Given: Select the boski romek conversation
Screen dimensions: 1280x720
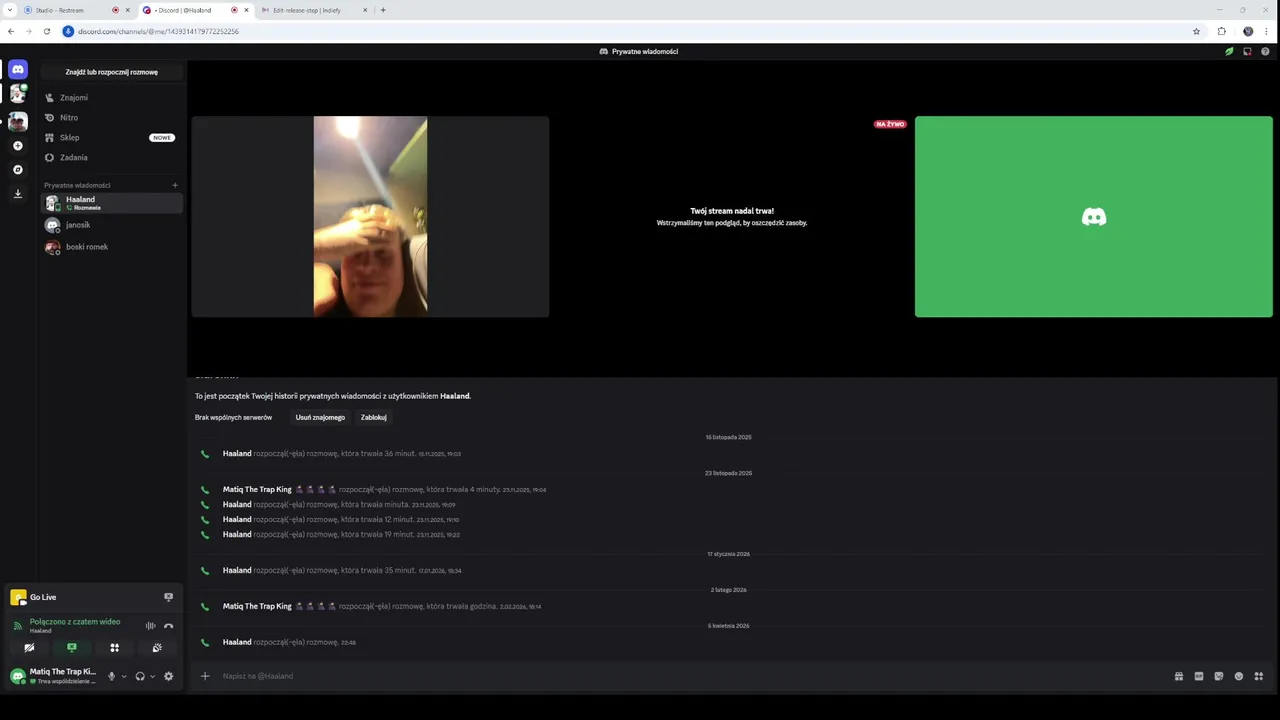Looking at the screenshot, I should pos(112,247).
